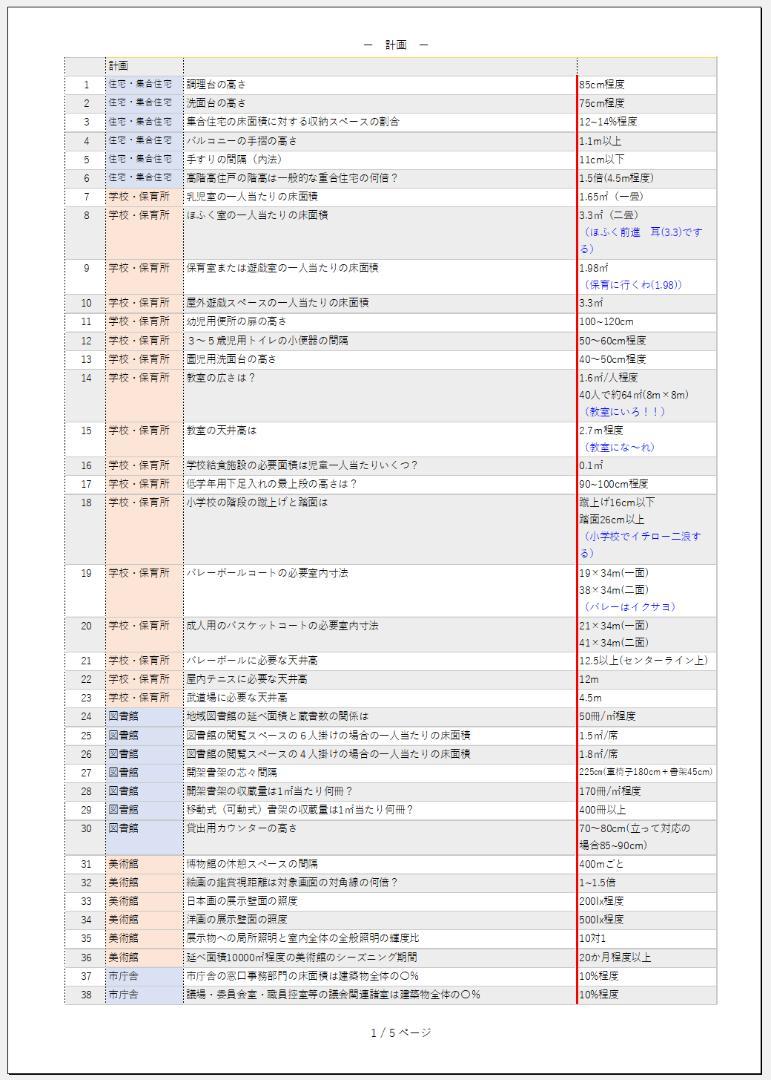
Task: Click the page title "― 計画 ―"
Action: 396,45
